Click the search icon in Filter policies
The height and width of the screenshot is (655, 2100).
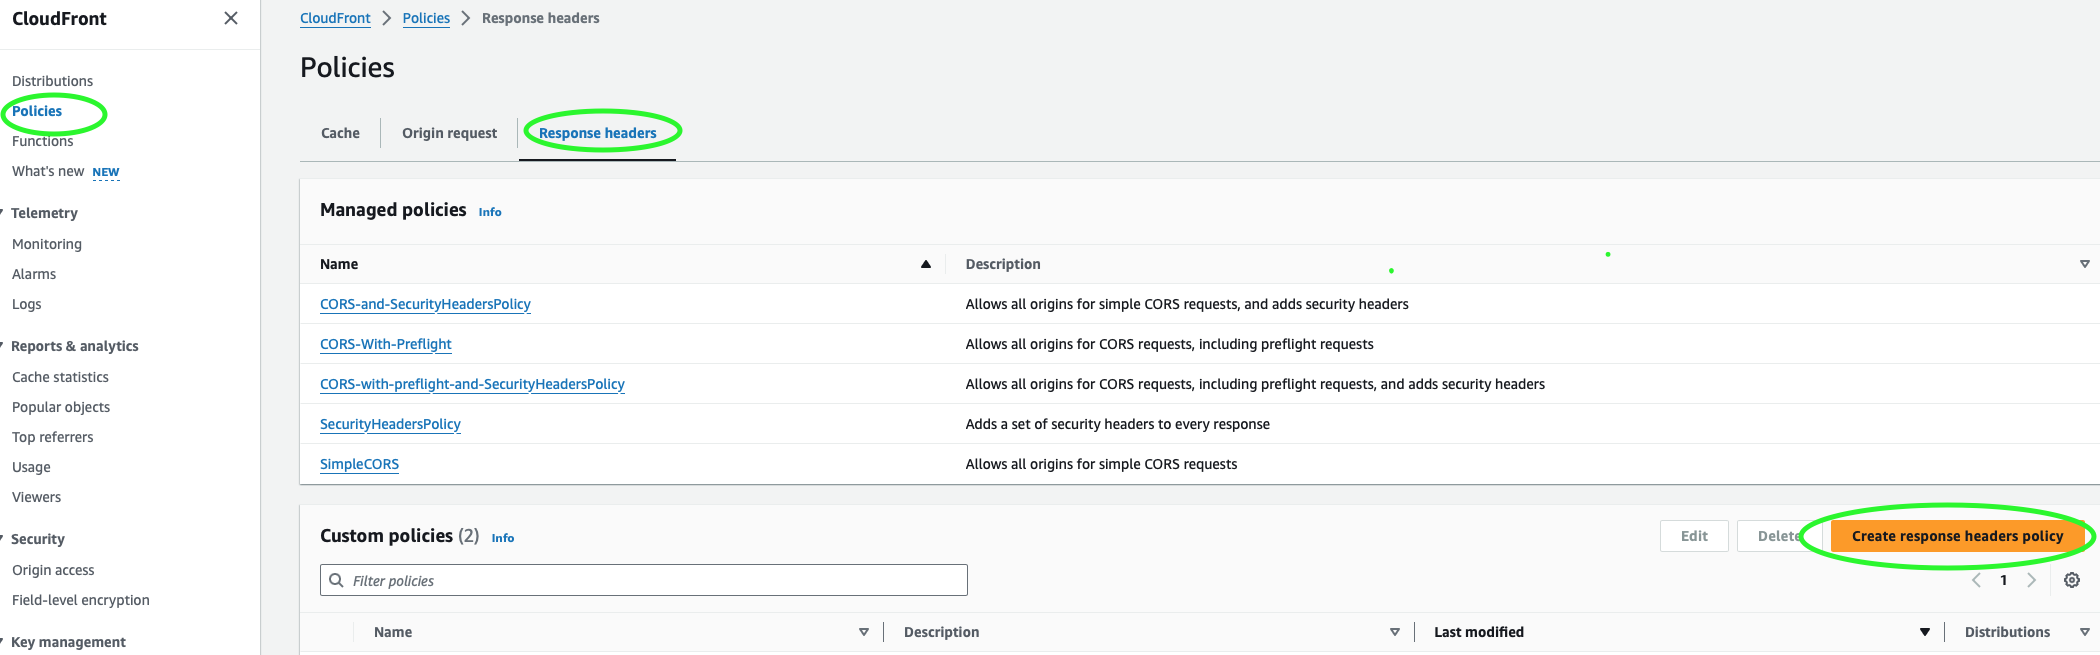click(x=337, y=580)
